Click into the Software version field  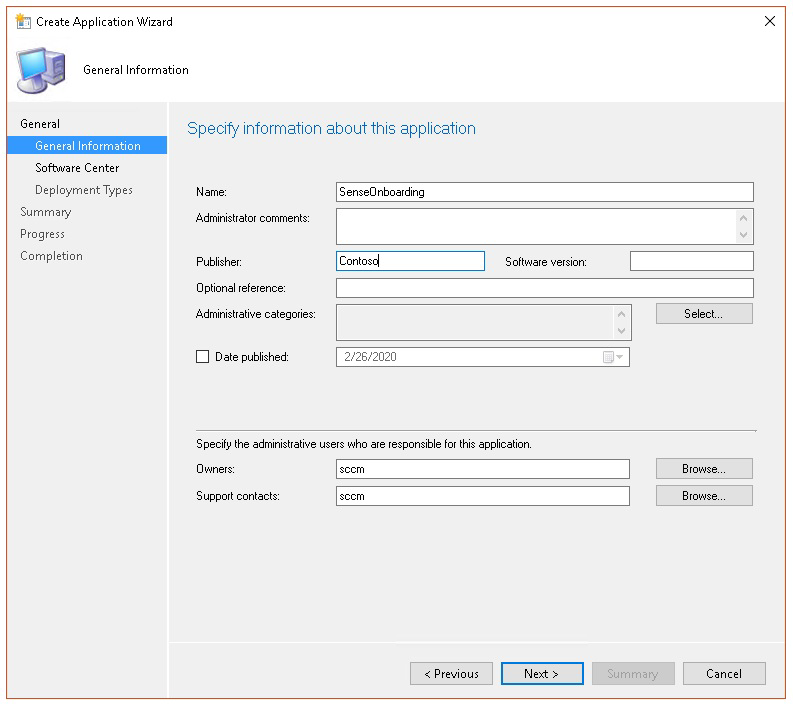click(x=691, y=262)
